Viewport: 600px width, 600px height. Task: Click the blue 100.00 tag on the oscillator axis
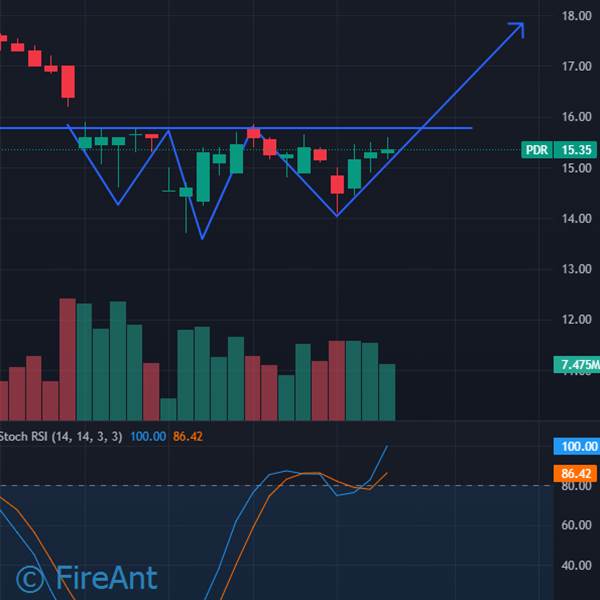[x=577, y=447]
